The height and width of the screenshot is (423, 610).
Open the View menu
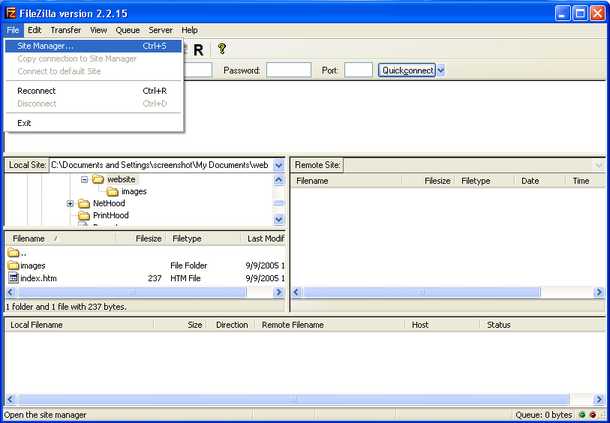pos(98,30)
